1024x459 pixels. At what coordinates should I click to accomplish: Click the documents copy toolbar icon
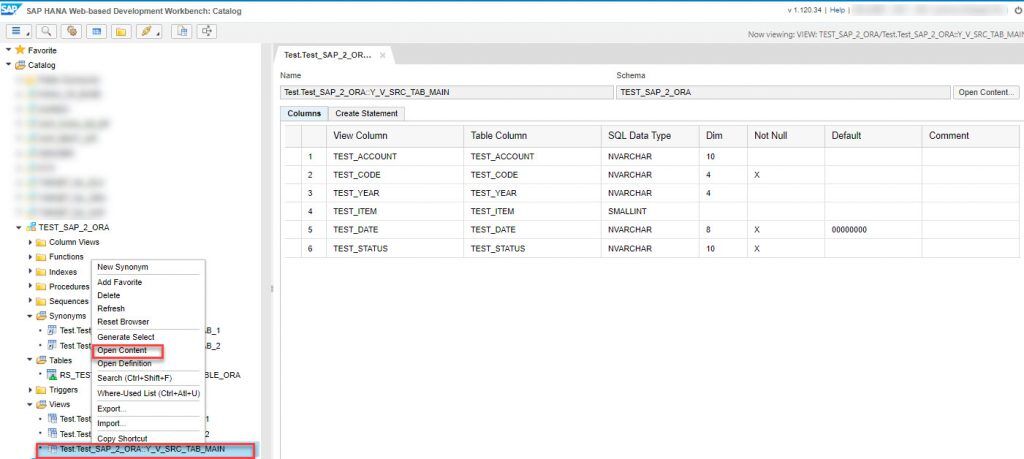coord(182,31)
